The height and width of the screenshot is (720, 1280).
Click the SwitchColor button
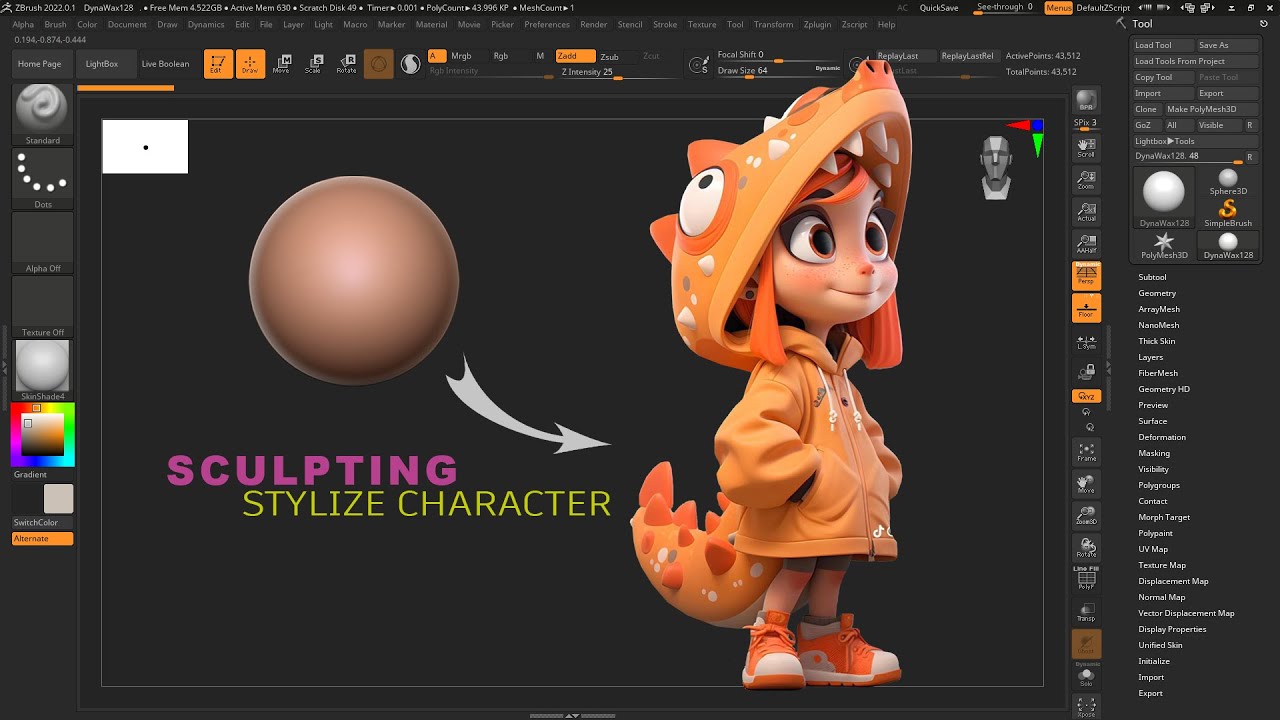42,522
